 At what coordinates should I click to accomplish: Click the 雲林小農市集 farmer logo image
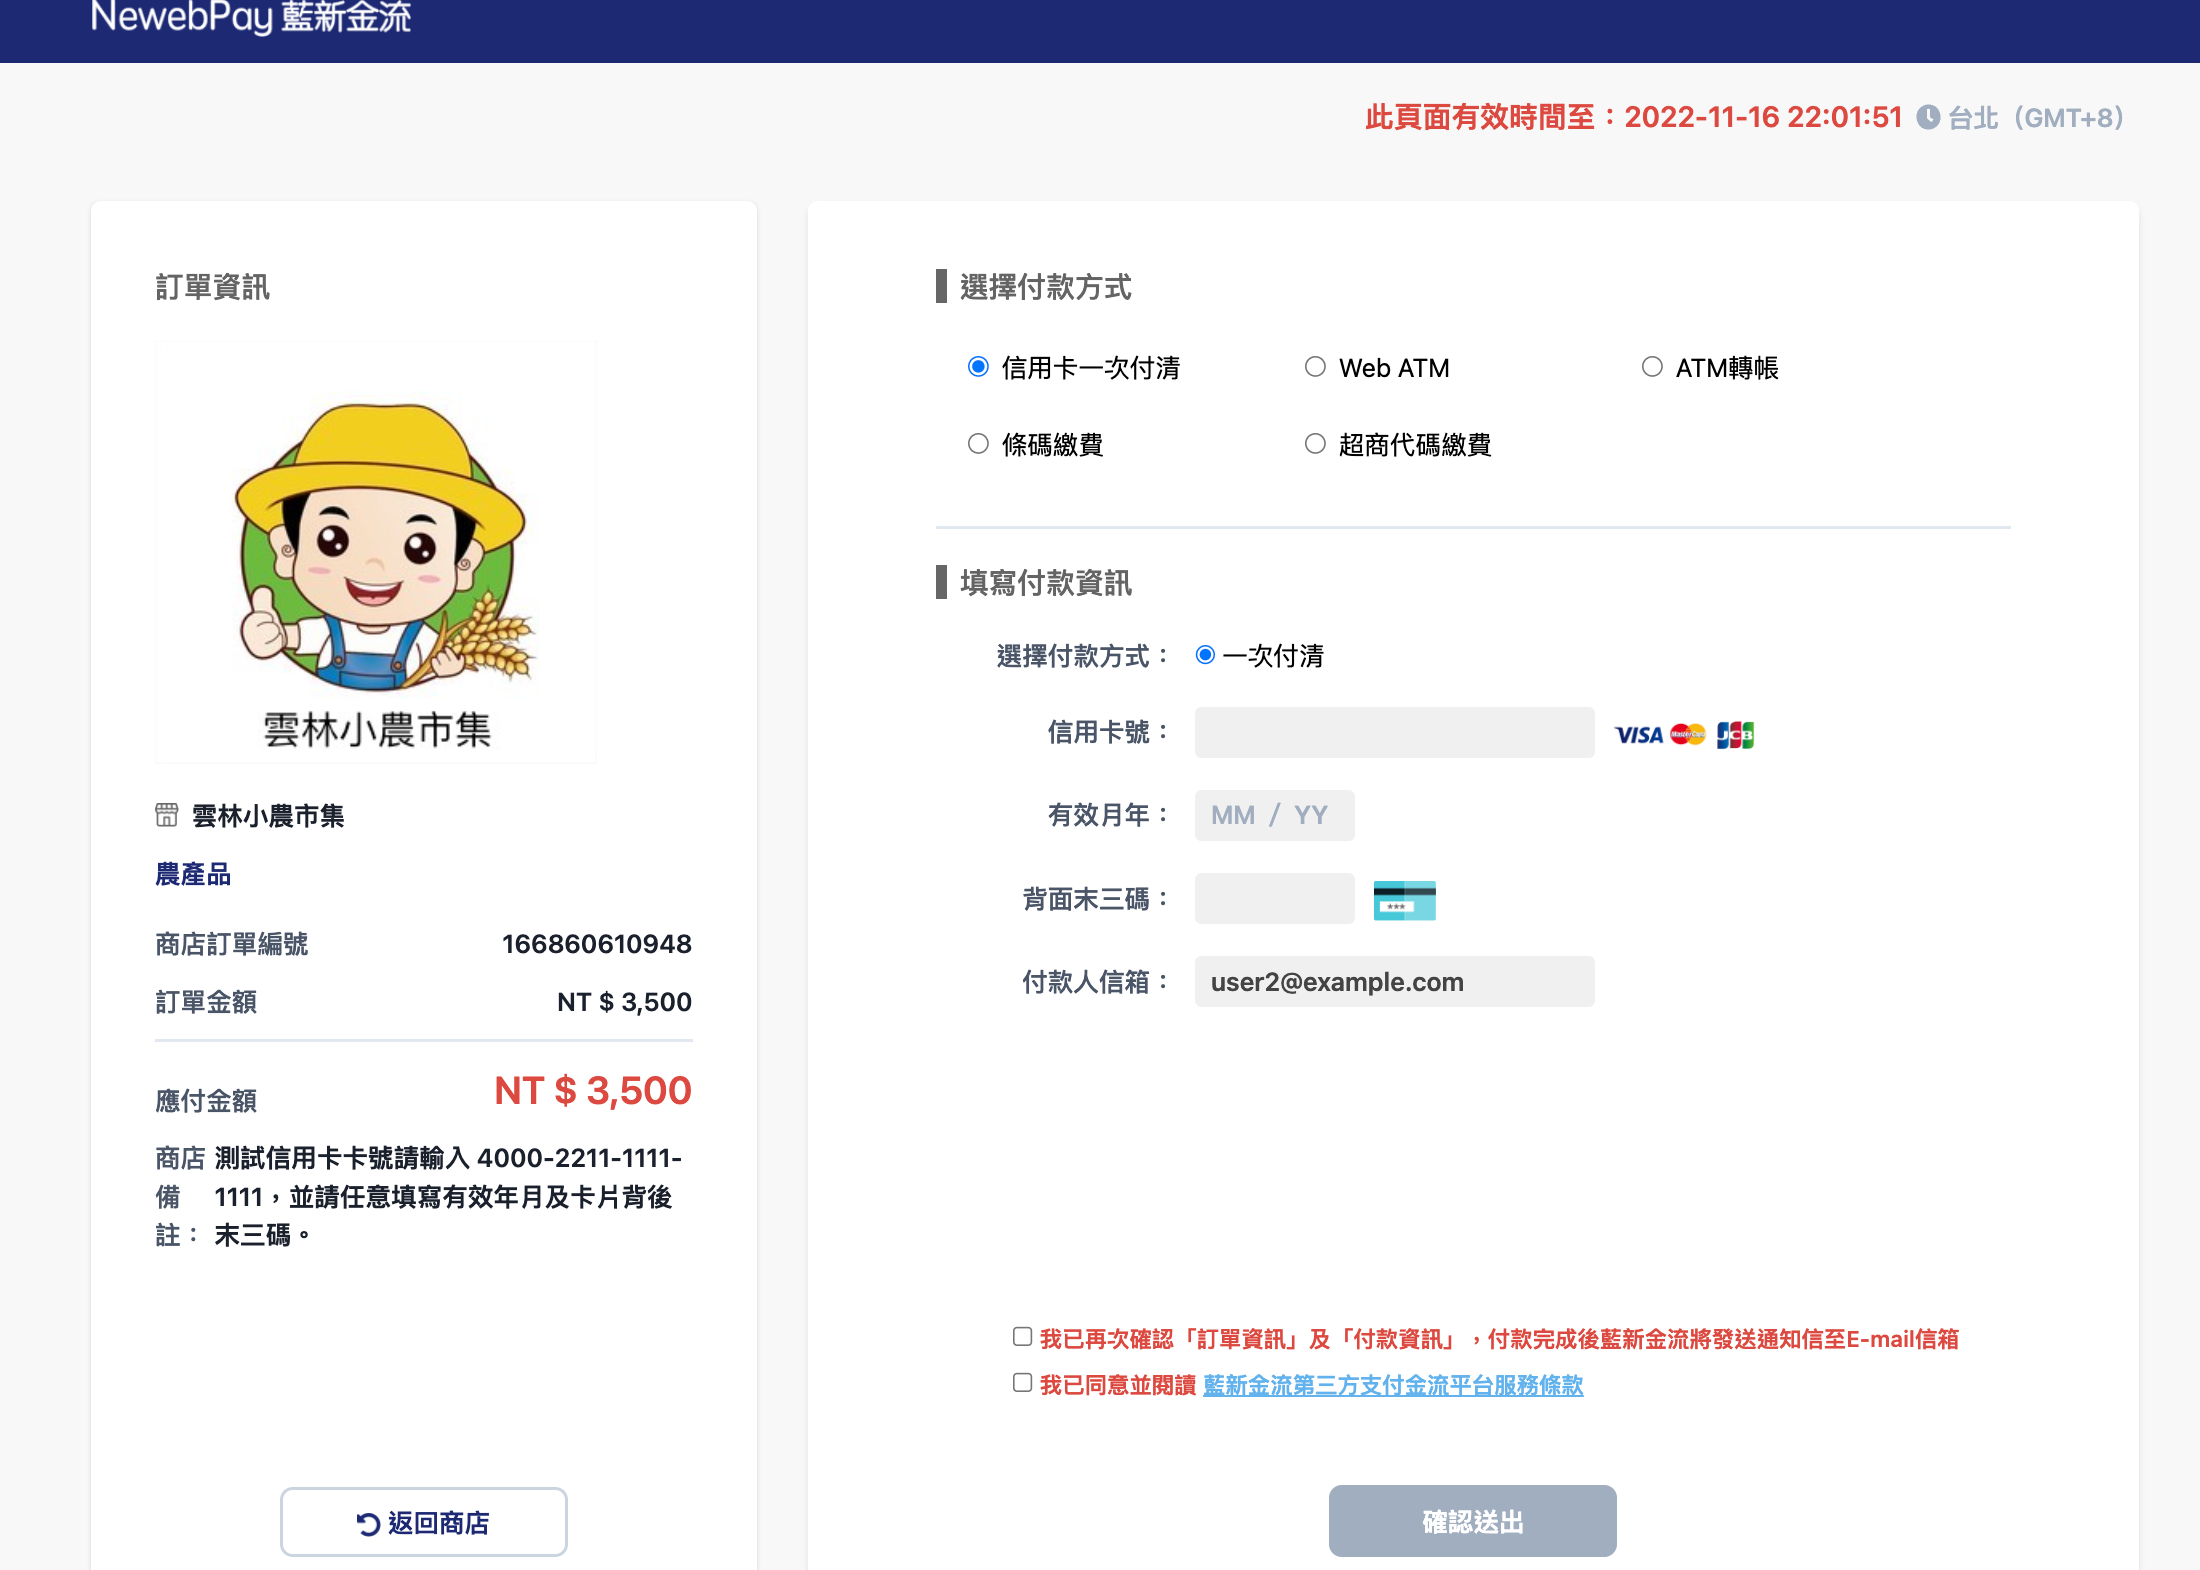(x=376, y=552)
